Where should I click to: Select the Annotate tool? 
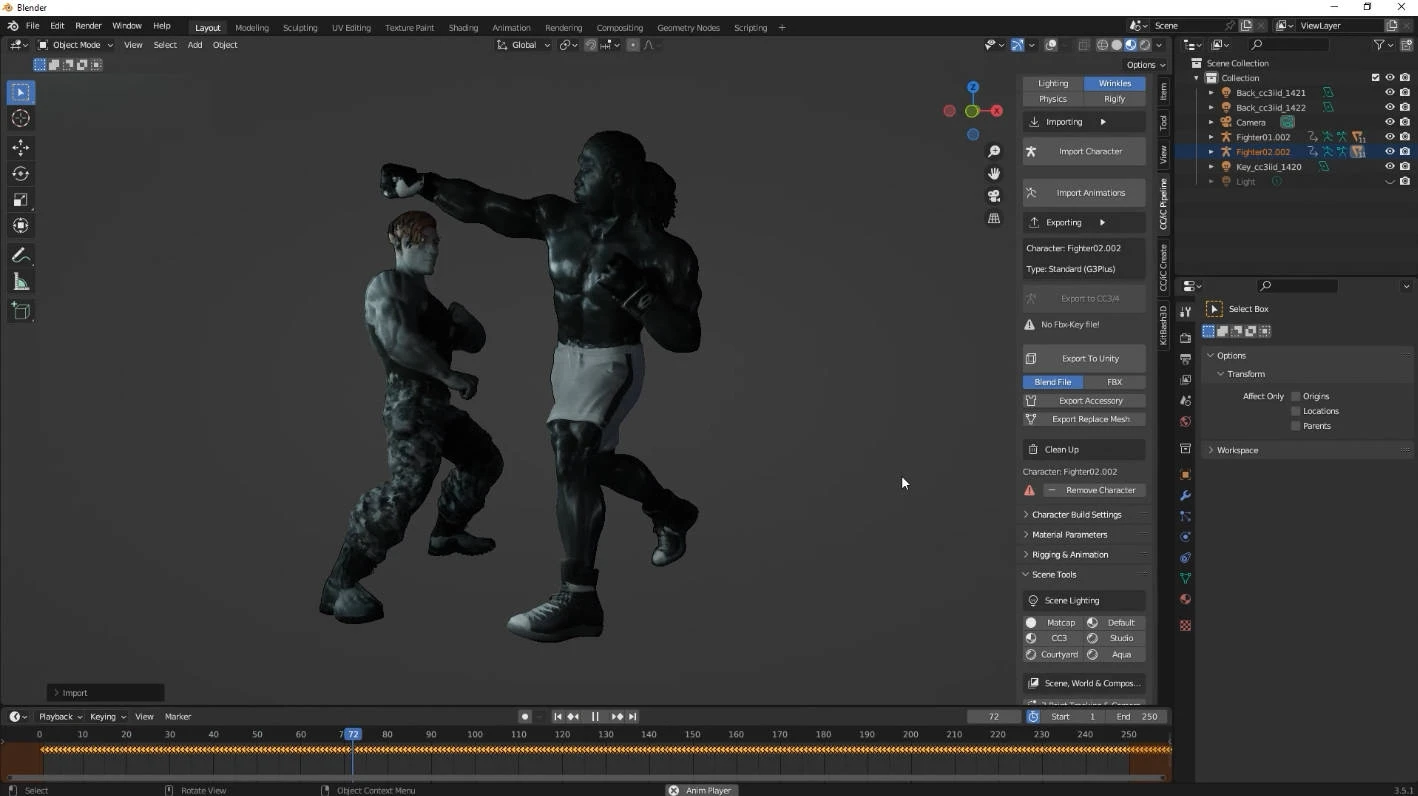coord(21,256)
